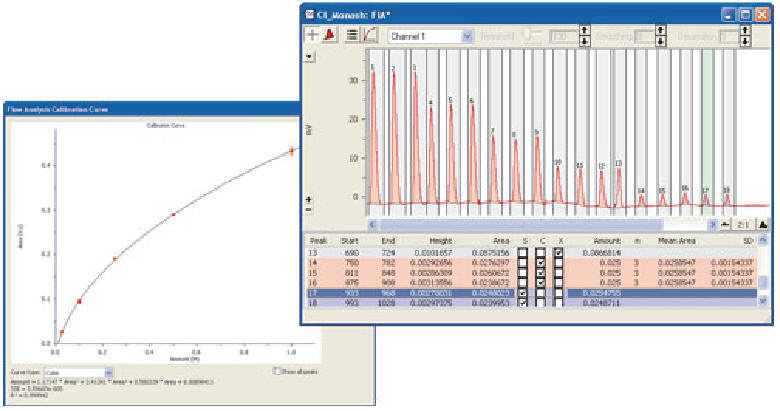The width and height of the screenshot is (780, 411).
Task: Minimize the FIA window
Action: [x=729, y=14]
